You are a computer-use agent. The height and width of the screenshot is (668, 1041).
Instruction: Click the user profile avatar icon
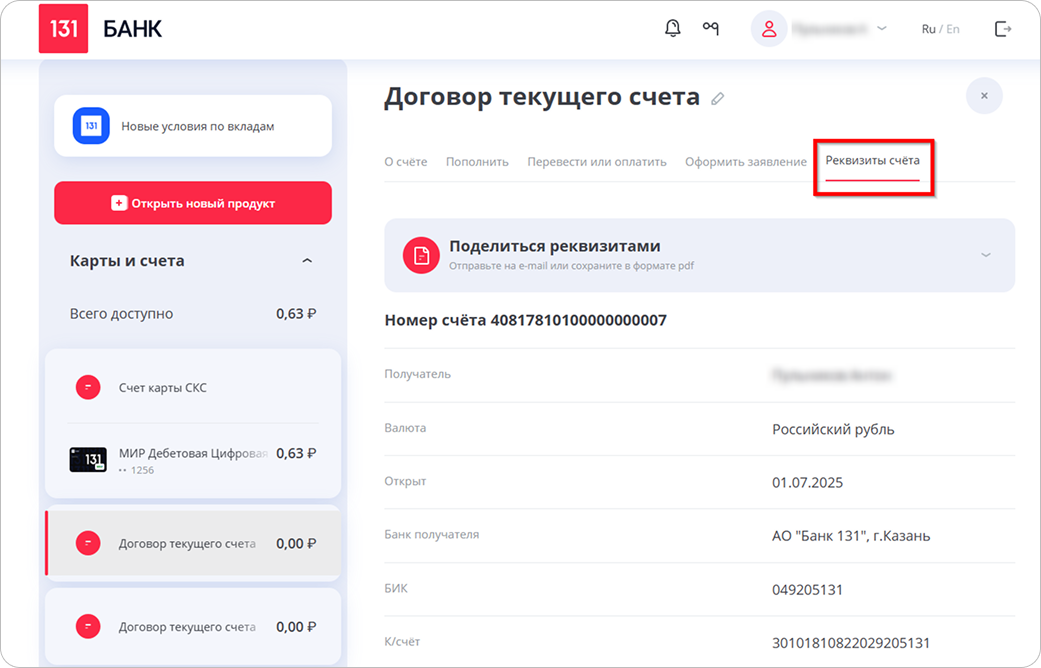click(769, 29)
